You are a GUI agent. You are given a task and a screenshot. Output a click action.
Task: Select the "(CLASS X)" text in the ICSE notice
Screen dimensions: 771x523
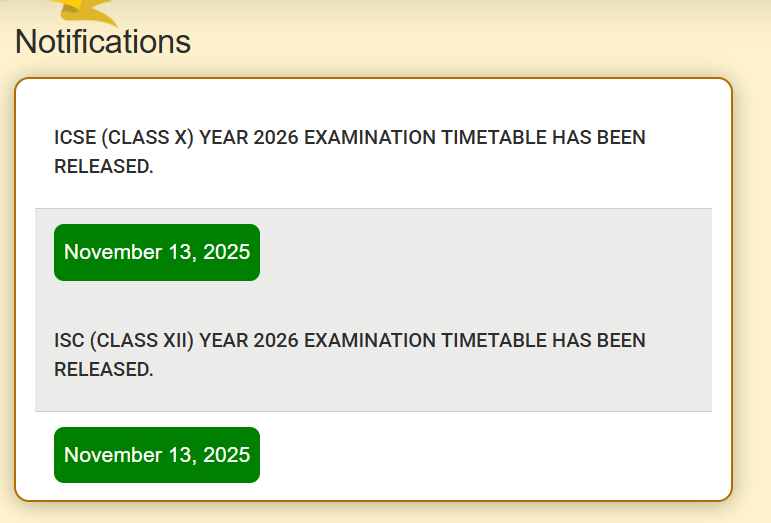[147, 138]
